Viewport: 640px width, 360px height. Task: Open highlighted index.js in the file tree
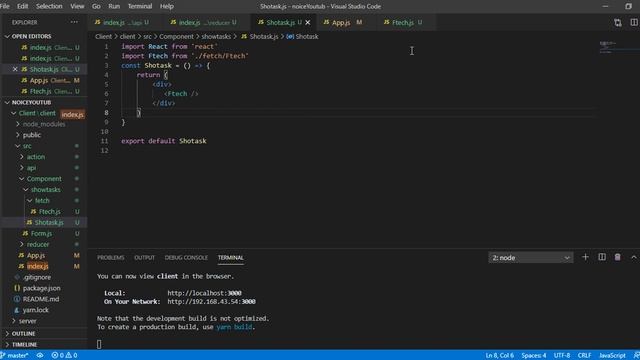tap(38, 266)
